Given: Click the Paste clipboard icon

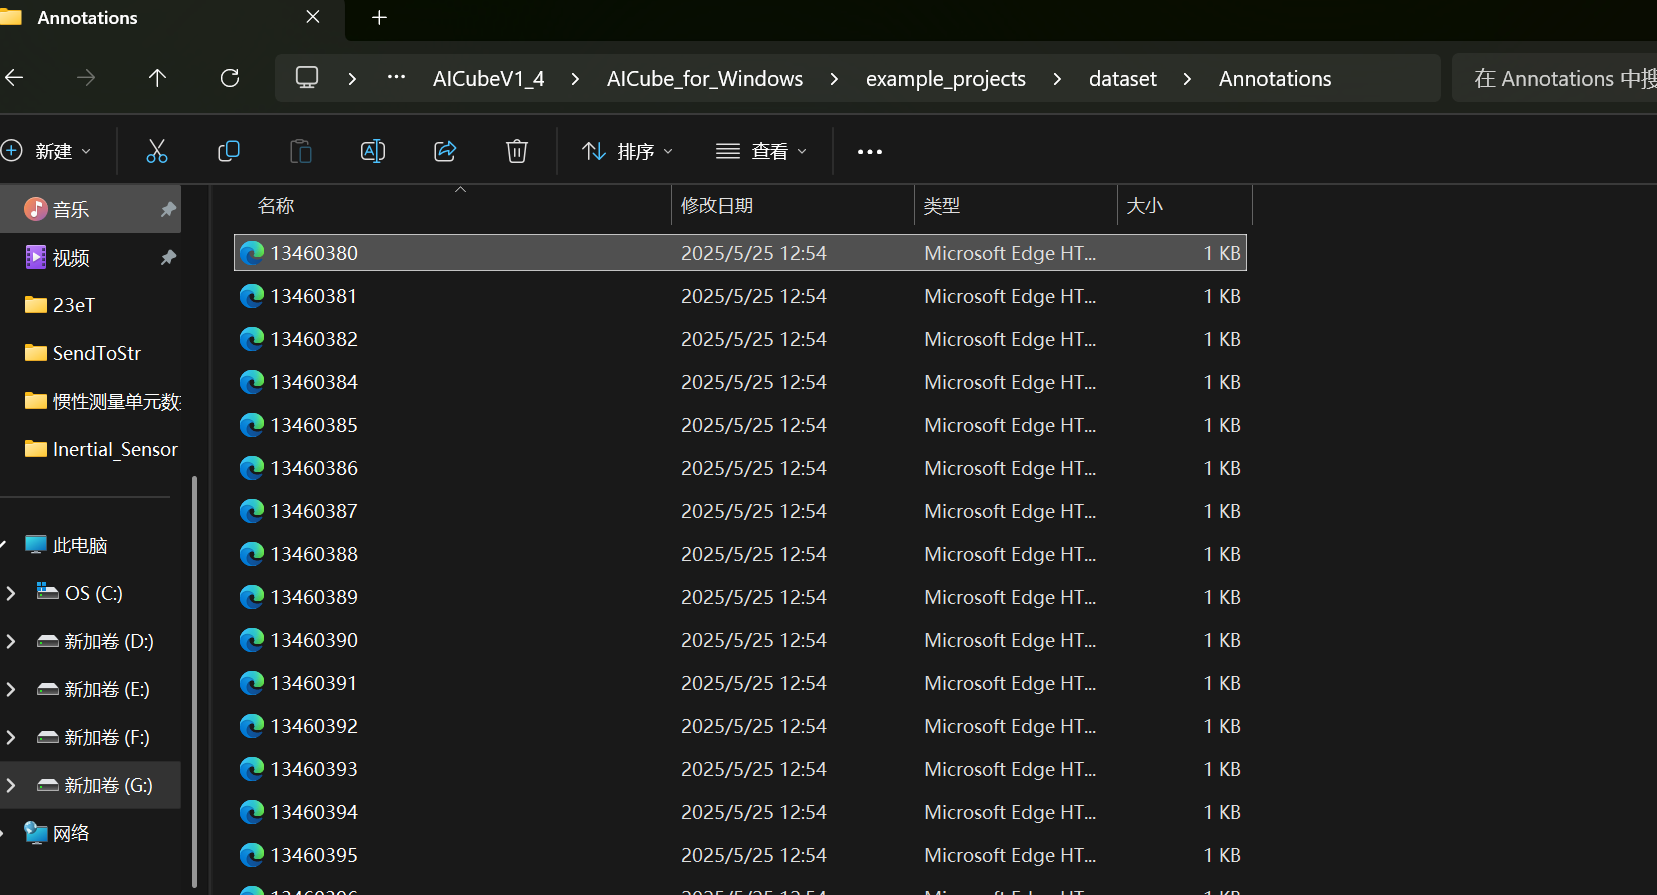Looking at the screenshot, I should point(301,151).
